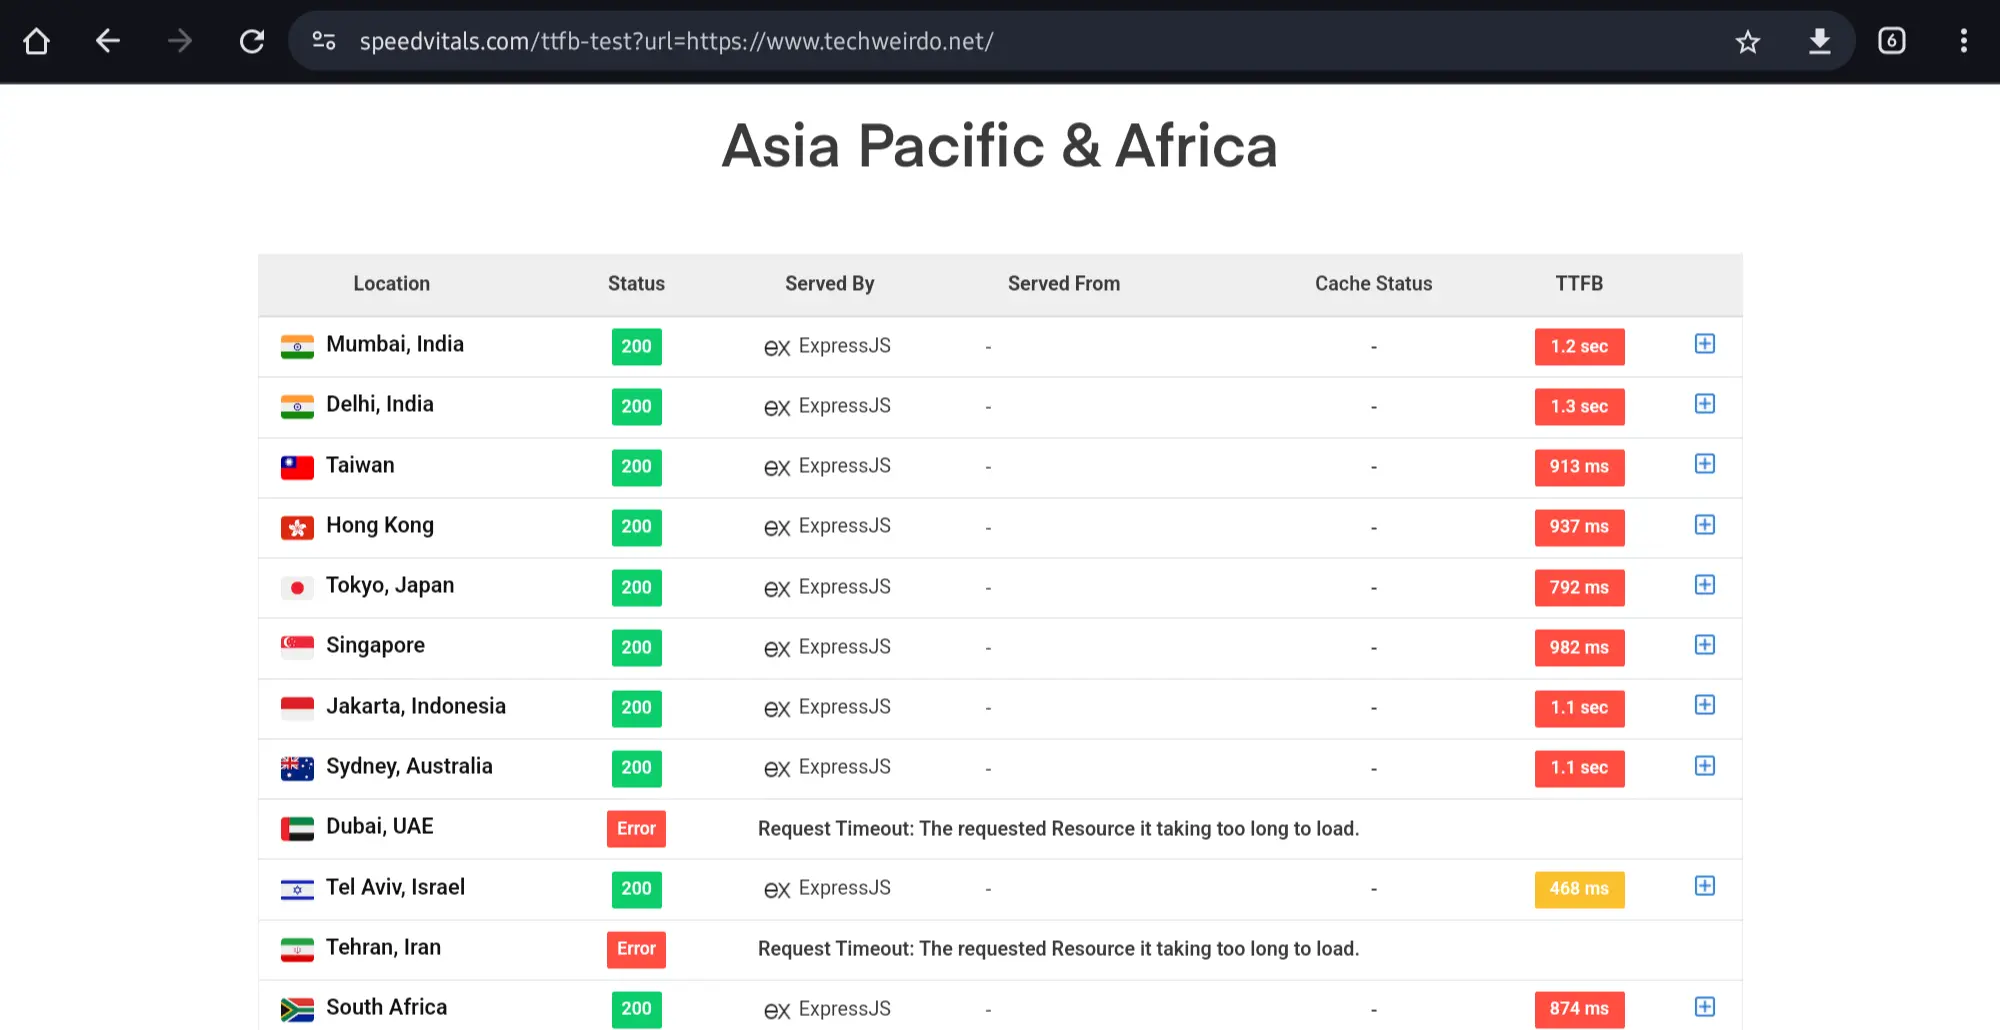Click the Israel flag icon
Image resolution: width=2000 pixels, height=1030 pixels.
coord(297,889)
